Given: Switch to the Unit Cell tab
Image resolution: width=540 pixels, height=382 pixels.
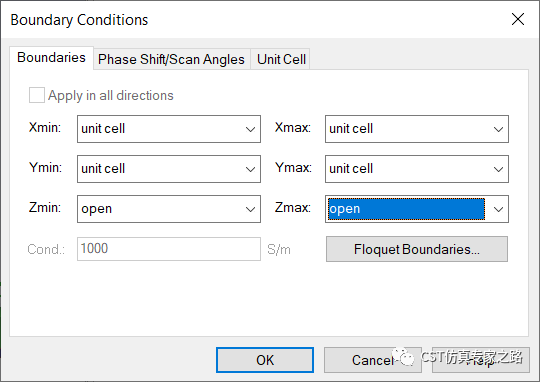Looking at the screenshot, I should click(x=281, y=59).
